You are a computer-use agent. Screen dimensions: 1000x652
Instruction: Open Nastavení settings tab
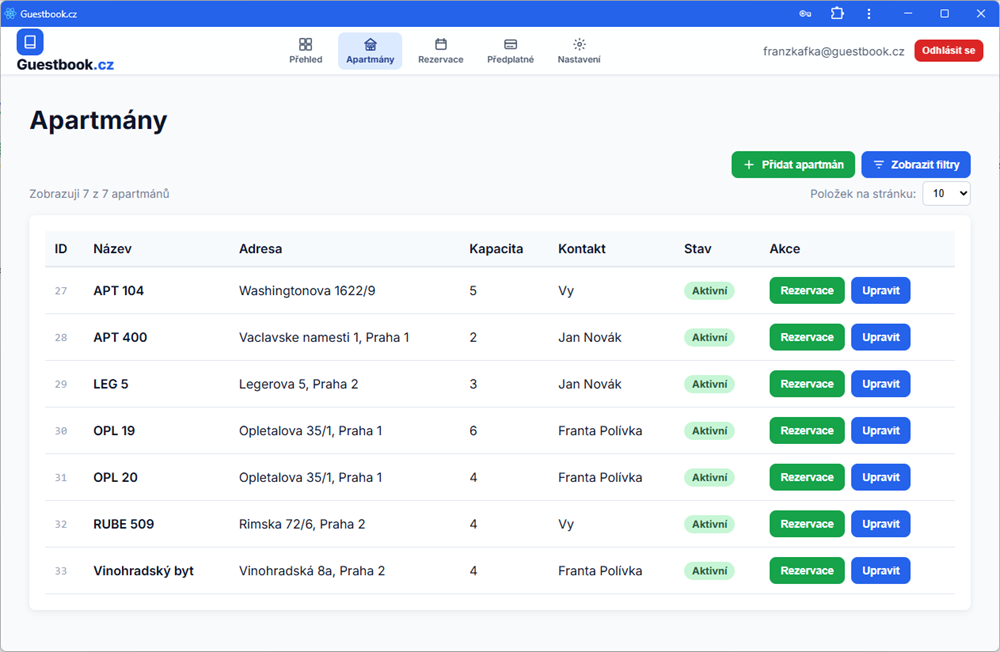tap(579, 51)
